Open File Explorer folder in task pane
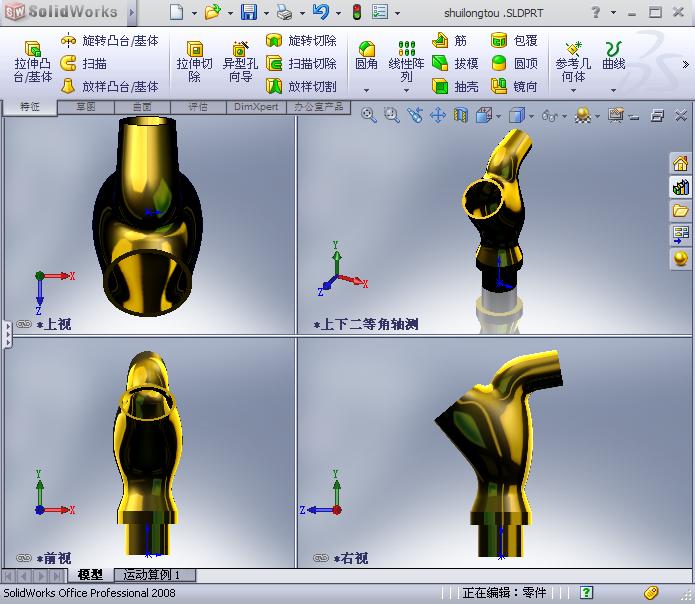 (x=680, y=210)
